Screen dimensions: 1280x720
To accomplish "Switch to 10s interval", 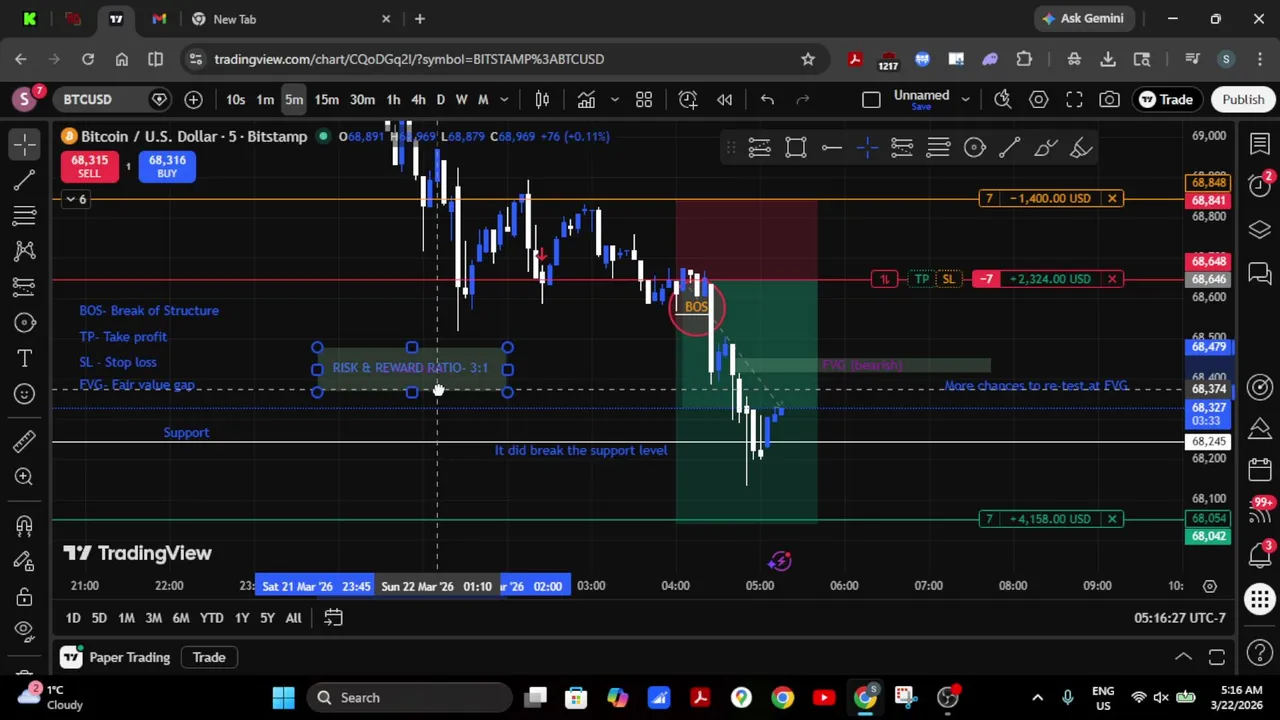I will (x=235, y=99).
